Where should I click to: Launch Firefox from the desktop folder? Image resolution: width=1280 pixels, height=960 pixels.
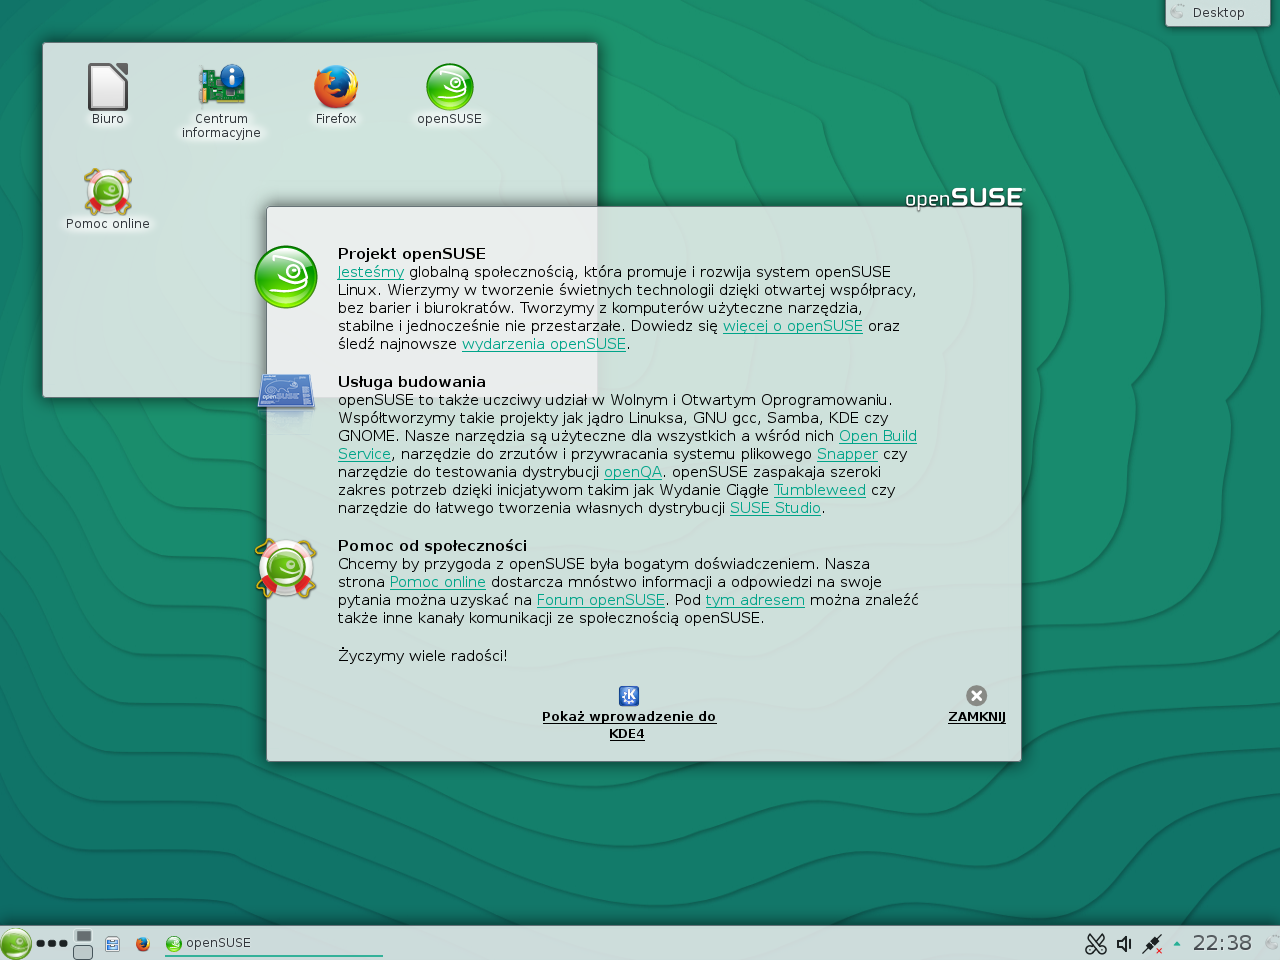click(x=336, y=88)
